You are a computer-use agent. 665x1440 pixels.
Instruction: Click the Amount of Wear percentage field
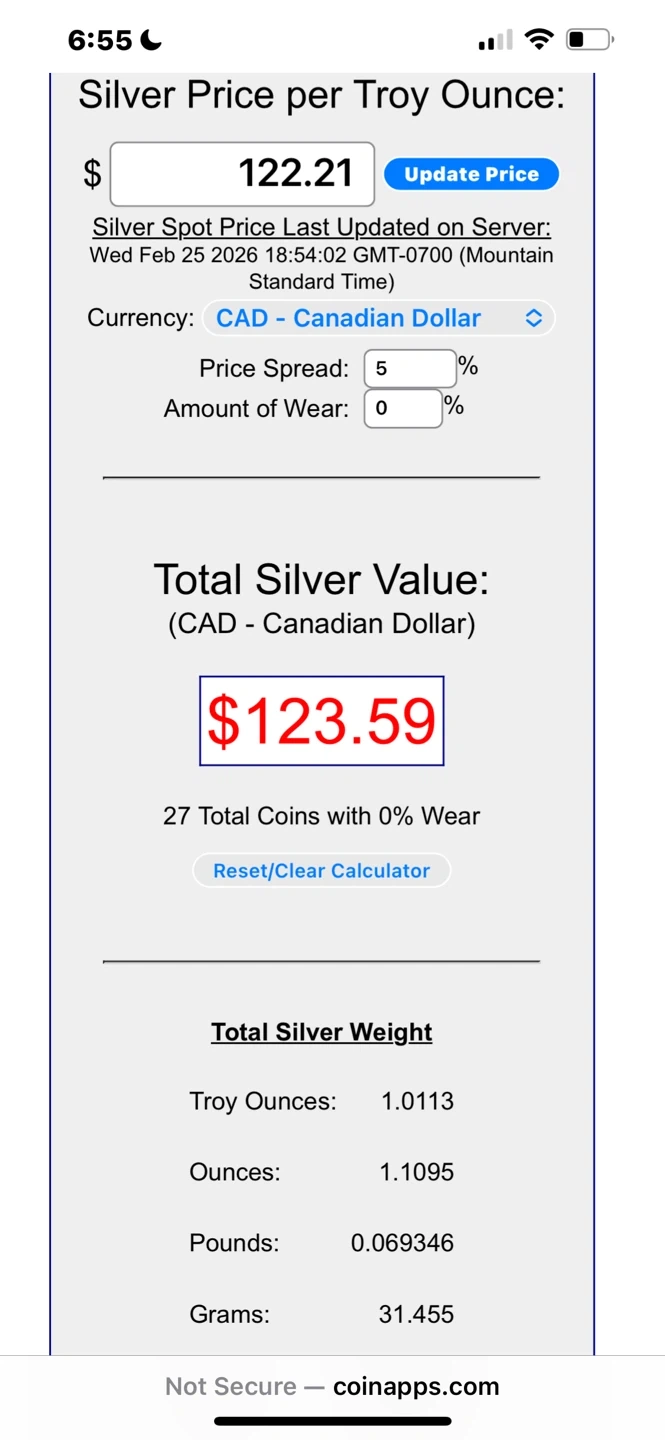click(x=402, y=408)
